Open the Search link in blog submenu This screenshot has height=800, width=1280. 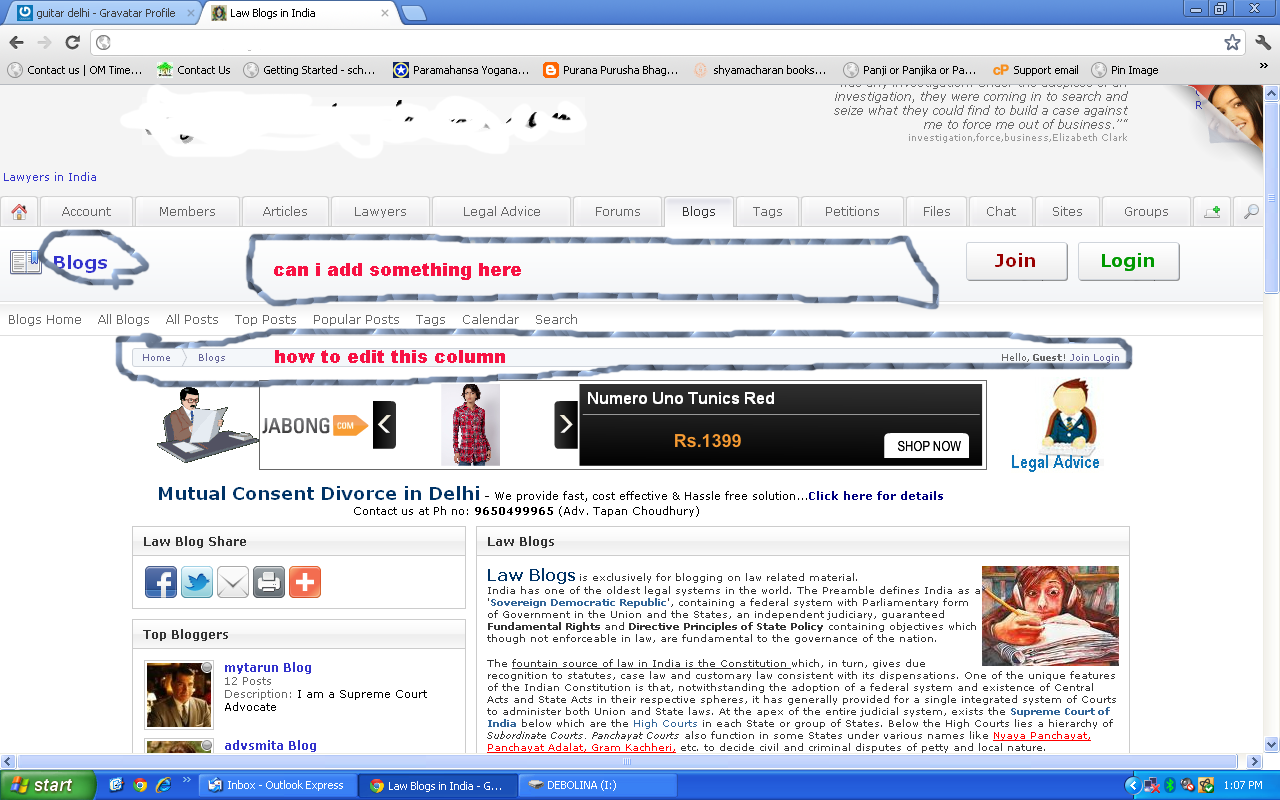tap(556, 320)
